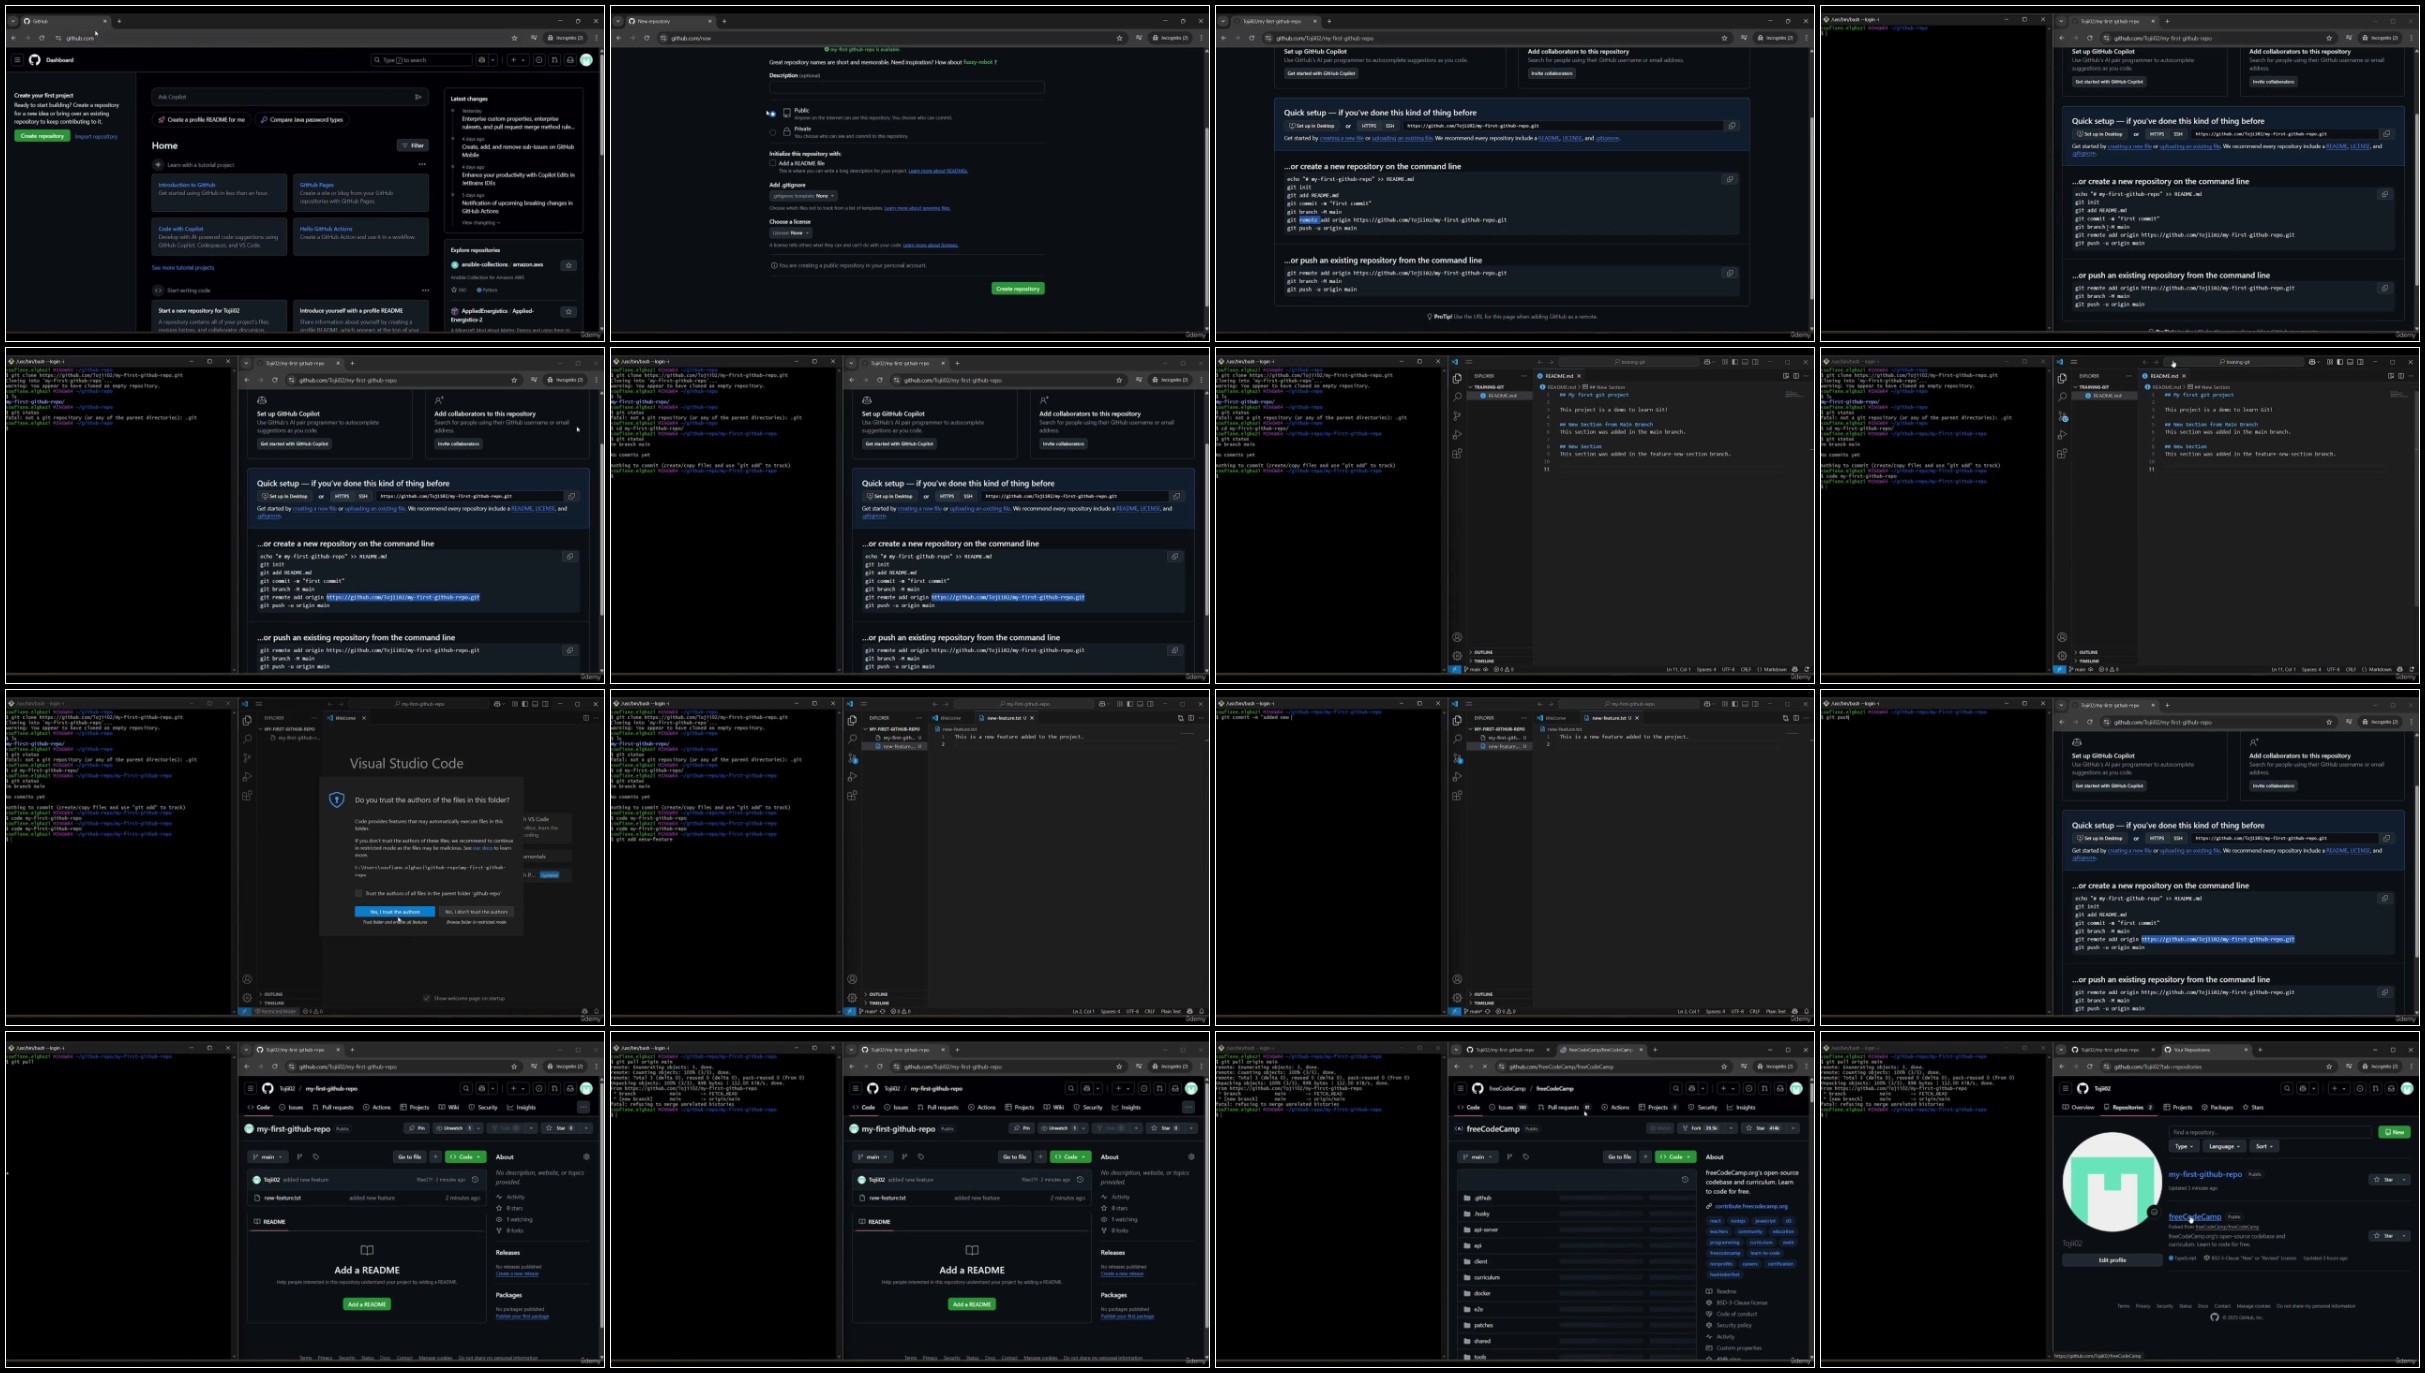The width and height of the screenshot is (2425, 1373).
Task: Open the notifications inbox icon on the Dashboard header
Action: click(x=570, y=60)
